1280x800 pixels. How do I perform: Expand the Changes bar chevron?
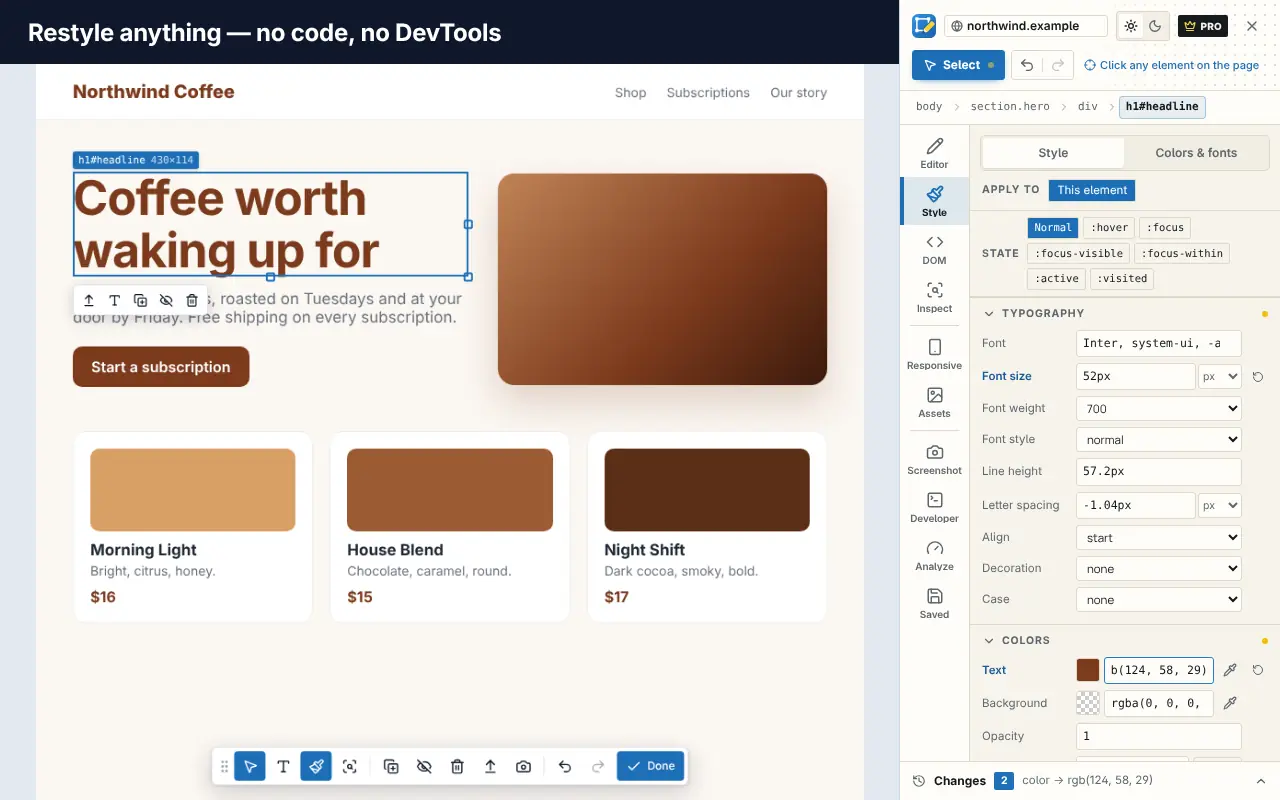pos(1260,780)
